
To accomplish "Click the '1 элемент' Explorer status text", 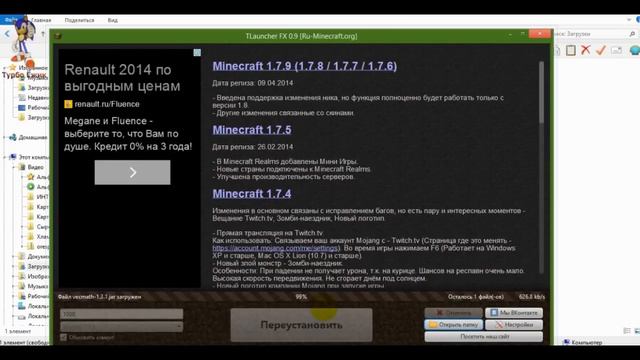I will [18, 331].
